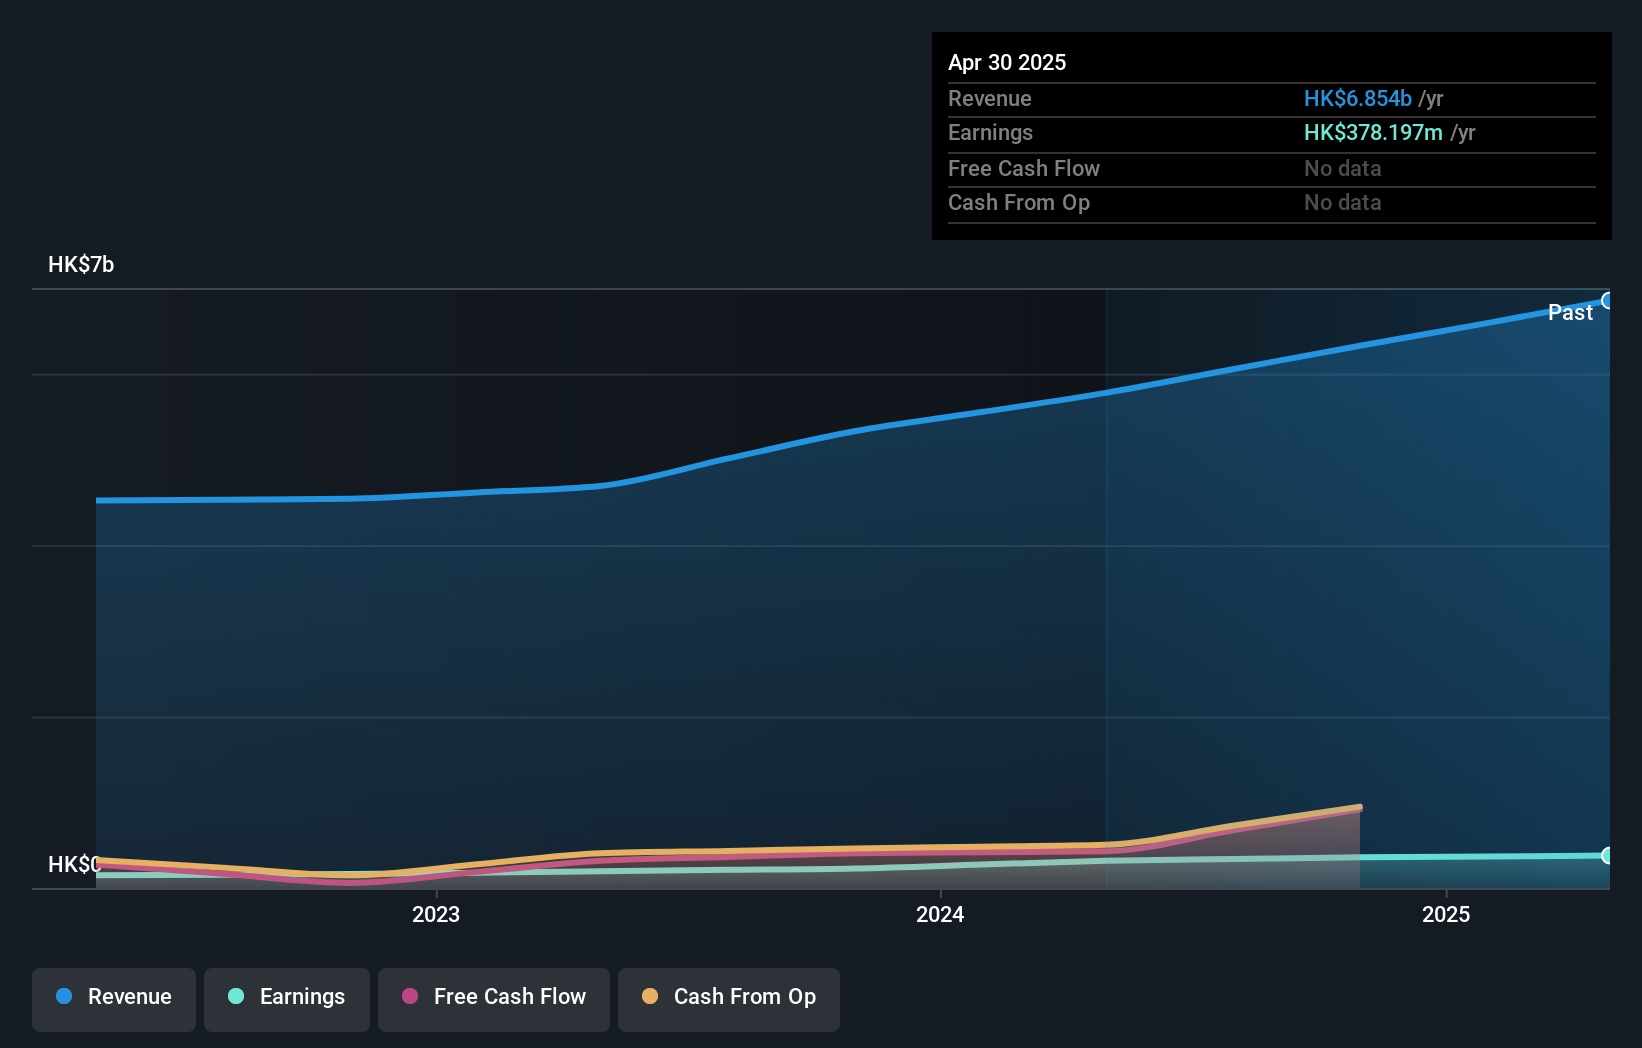Toggle the Revenue legend button

[114, 999]
